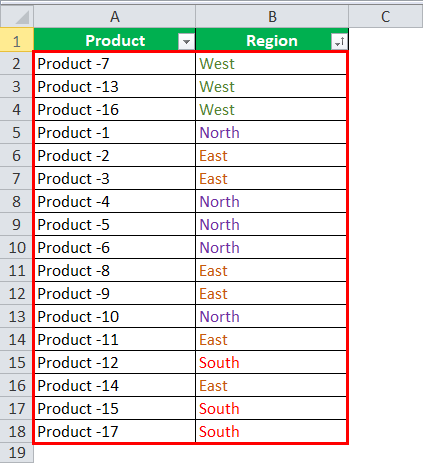Select the cell containing Product -13
The height and width of the screenshot is (463, 423).
[x=114, y=87]
